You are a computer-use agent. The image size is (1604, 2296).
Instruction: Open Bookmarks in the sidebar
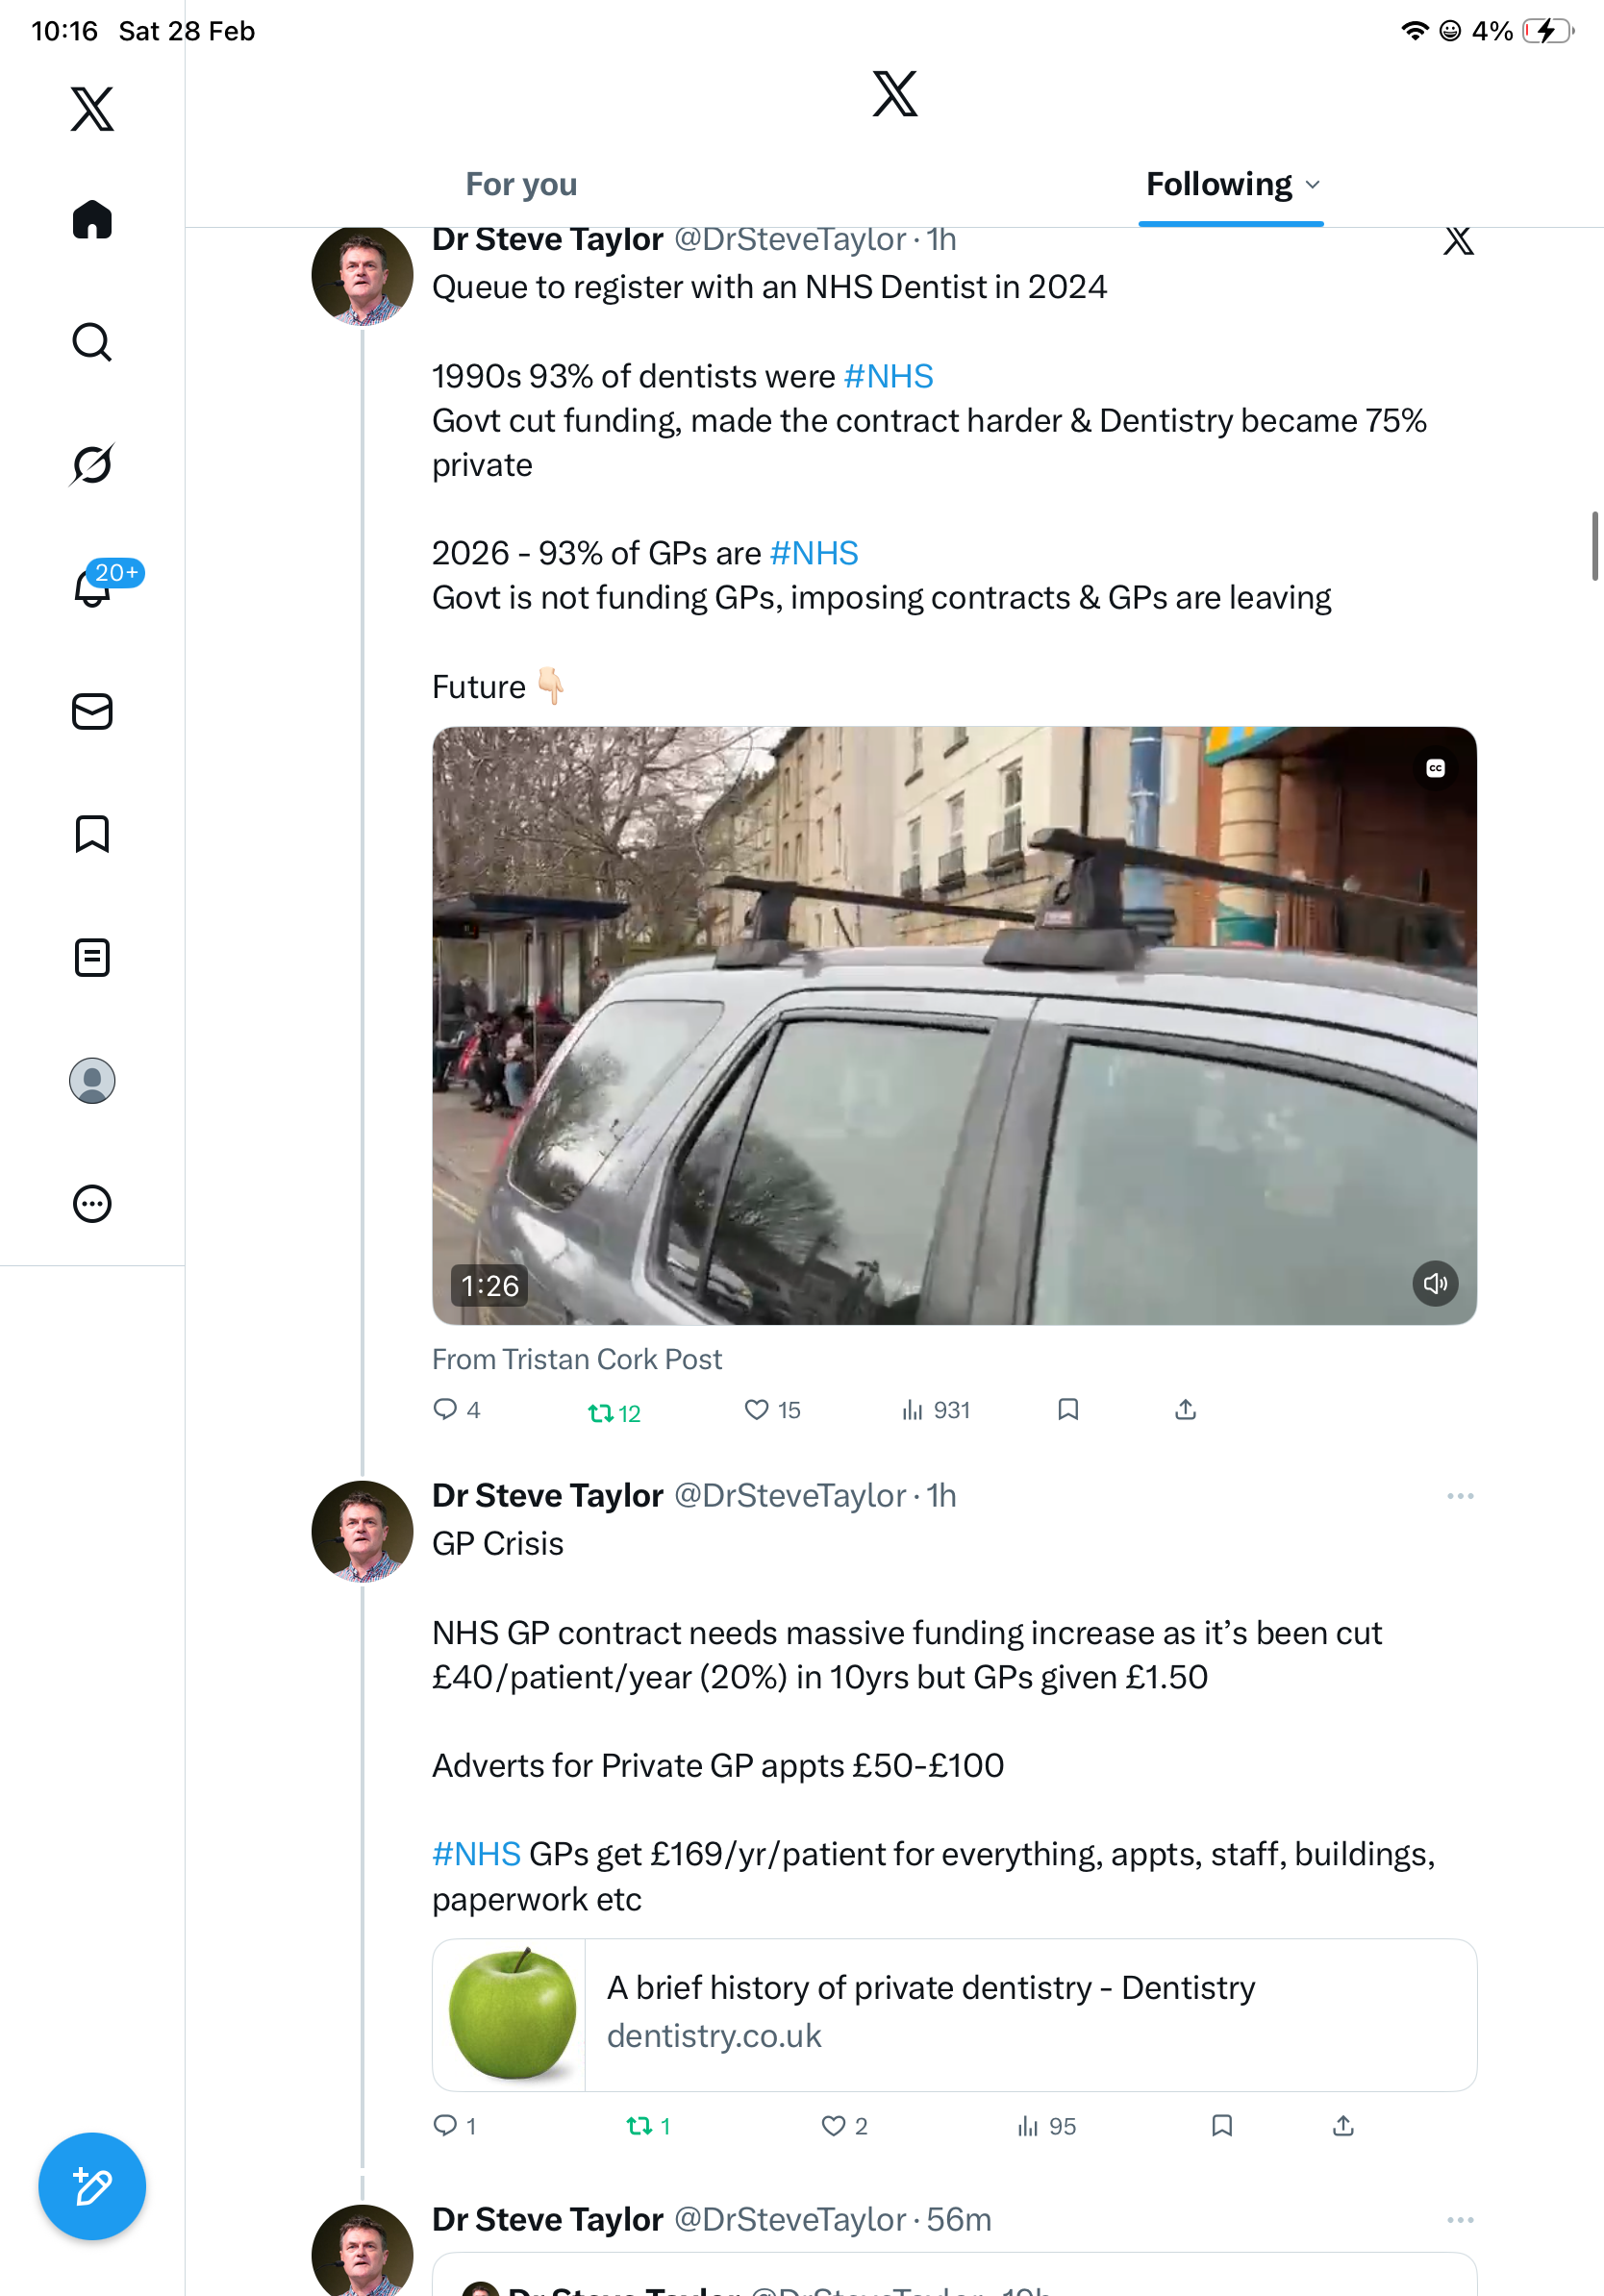coord(92,834)
